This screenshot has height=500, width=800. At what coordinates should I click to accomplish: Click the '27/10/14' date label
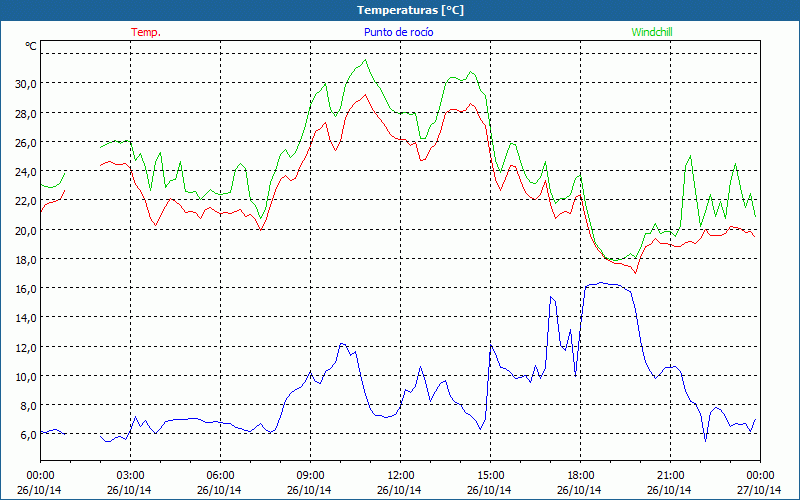pyautogui.click(x=759, y=490)
